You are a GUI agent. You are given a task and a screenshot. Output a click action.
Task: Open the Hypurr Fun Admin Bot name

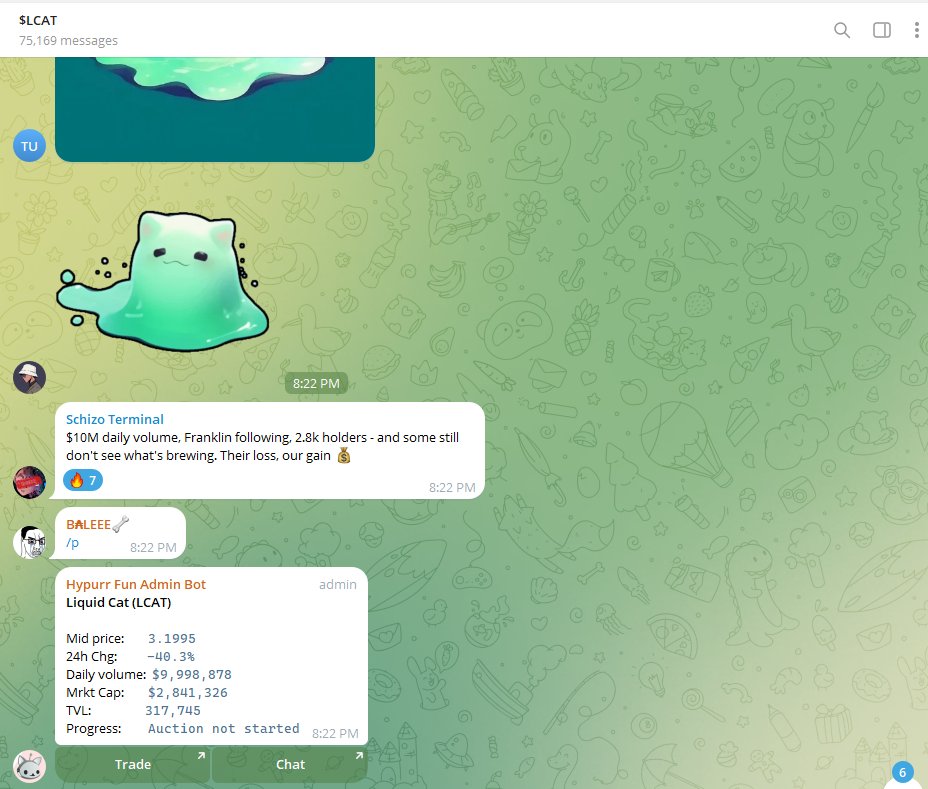(136, 584)
